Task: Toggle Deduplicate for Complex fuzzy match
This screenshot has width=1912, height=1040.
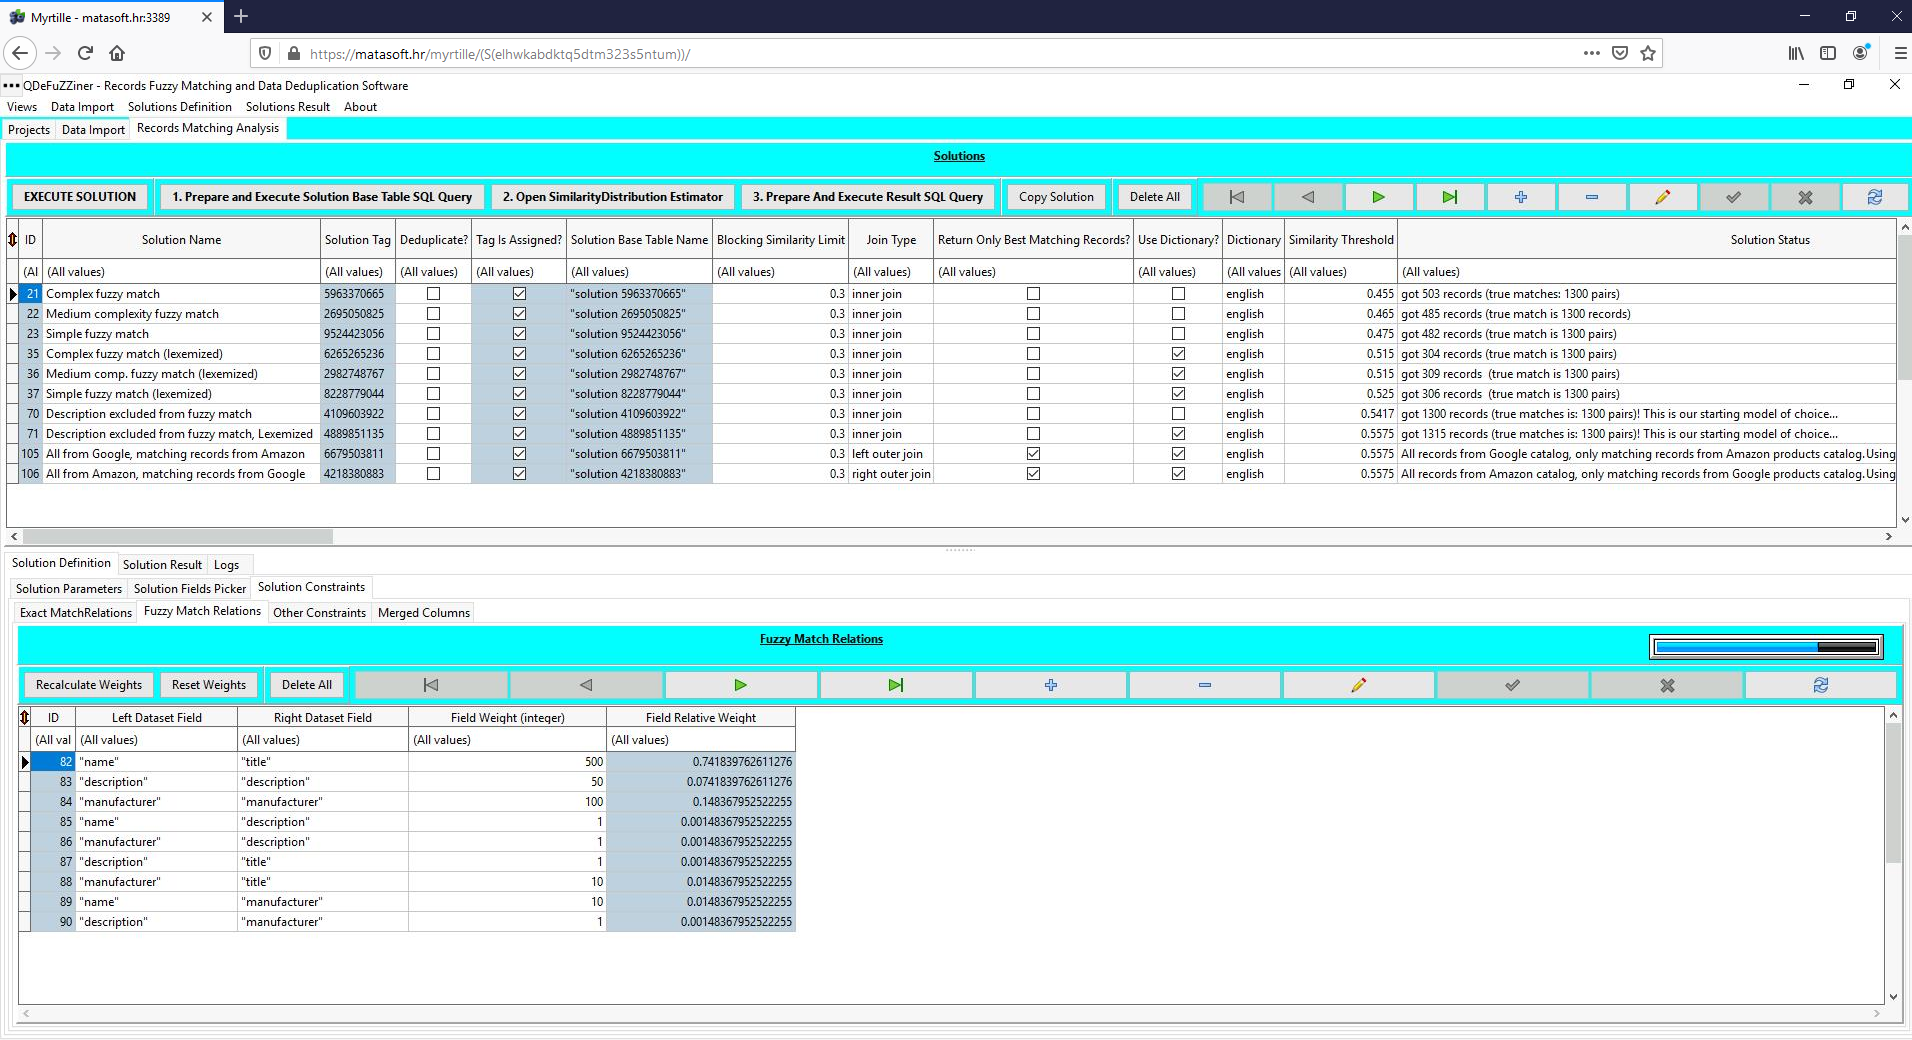Action: pyautogui.click(x=433, y=294)
